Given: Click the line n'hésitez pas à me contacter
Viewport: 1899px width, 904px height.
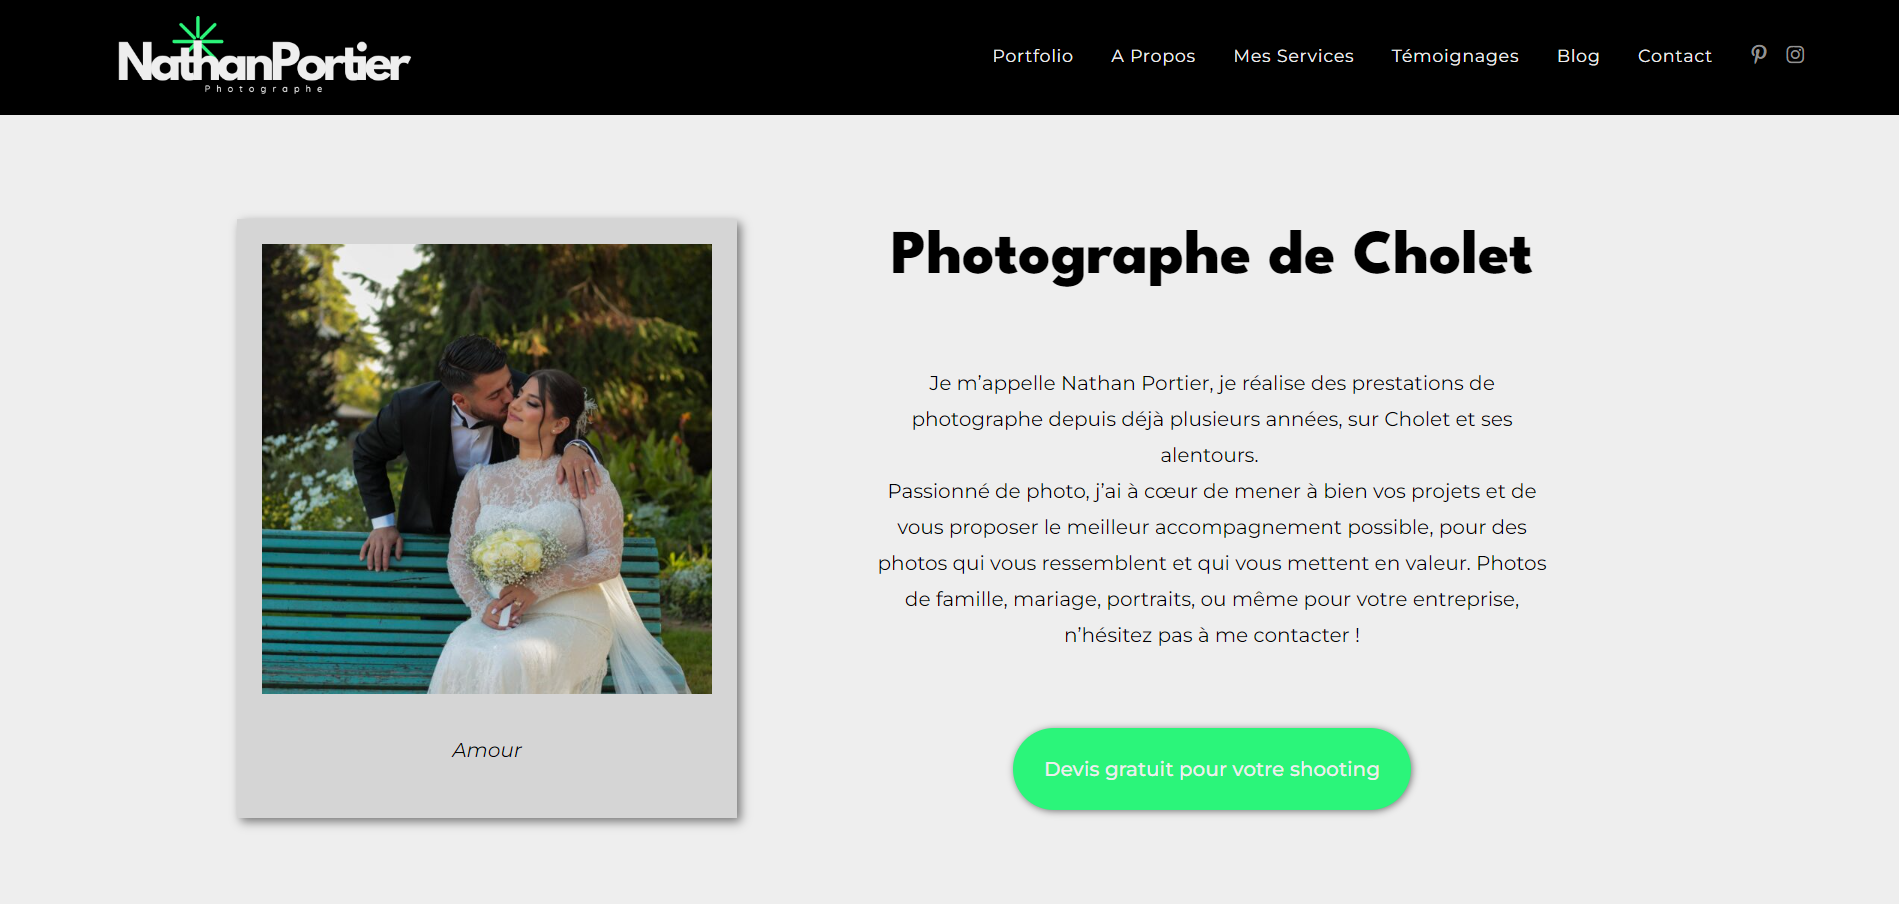Looking at the screenshot, I should 1211,635.
